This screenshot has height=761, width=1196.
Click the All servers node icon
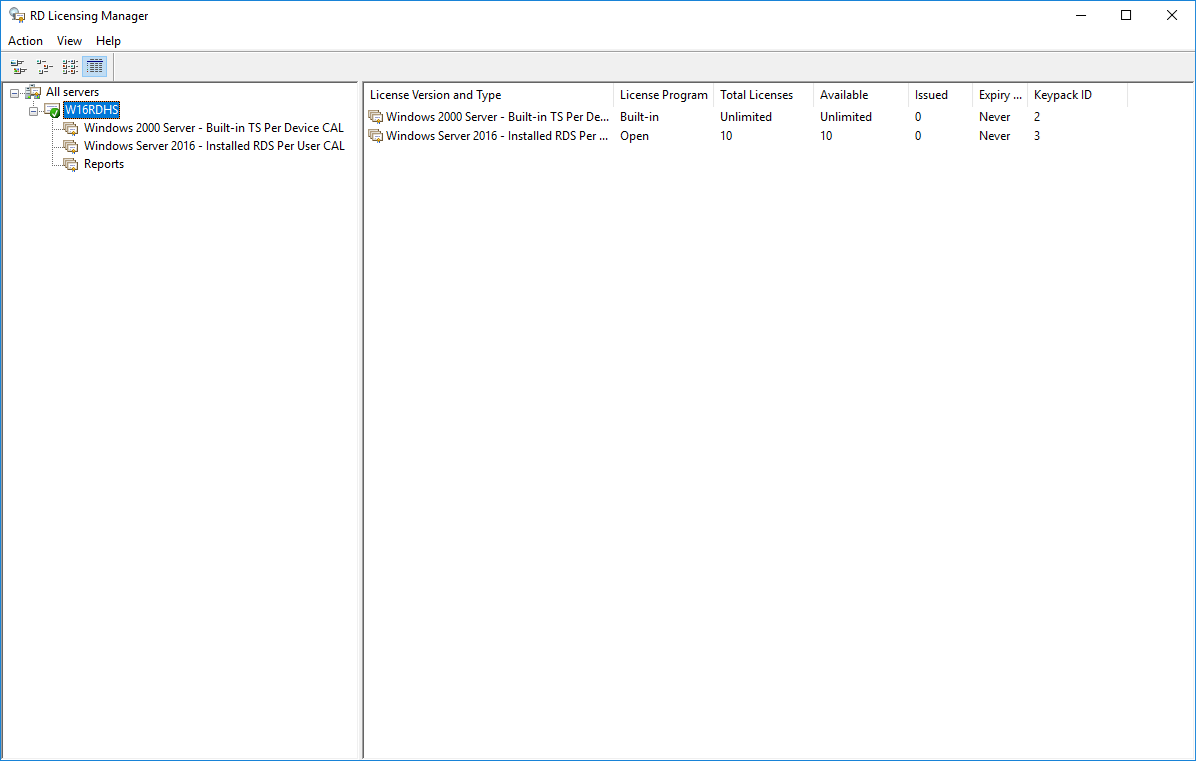click(x=33, y=92)
